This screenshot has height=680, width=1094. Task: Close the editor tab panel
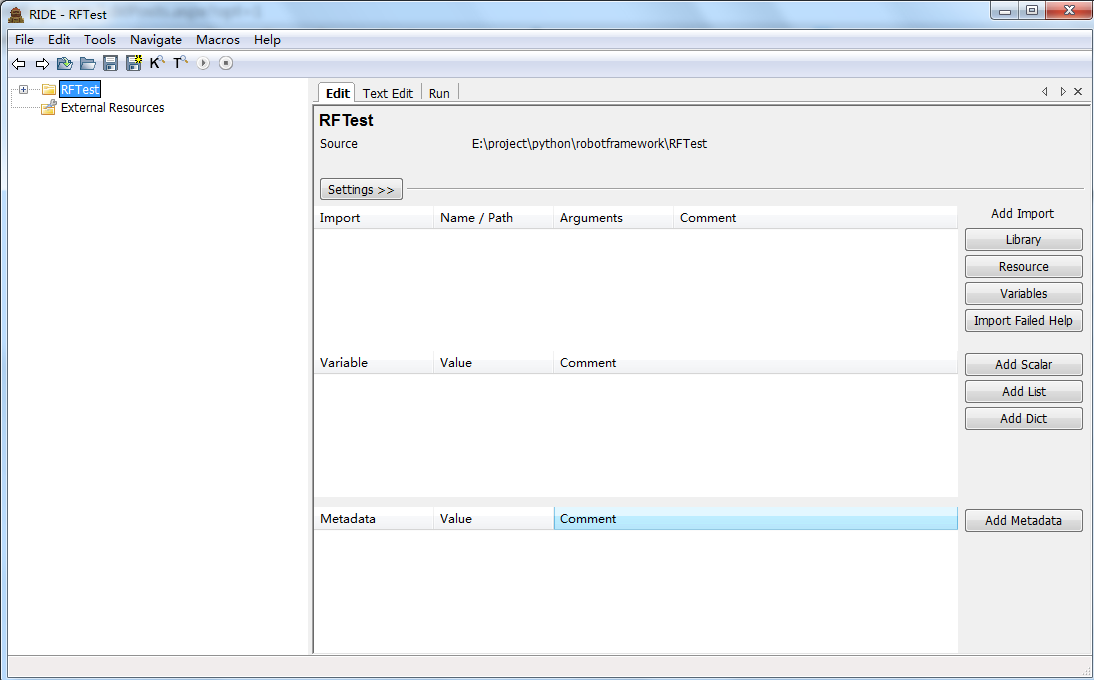[x=1078, y=91]
